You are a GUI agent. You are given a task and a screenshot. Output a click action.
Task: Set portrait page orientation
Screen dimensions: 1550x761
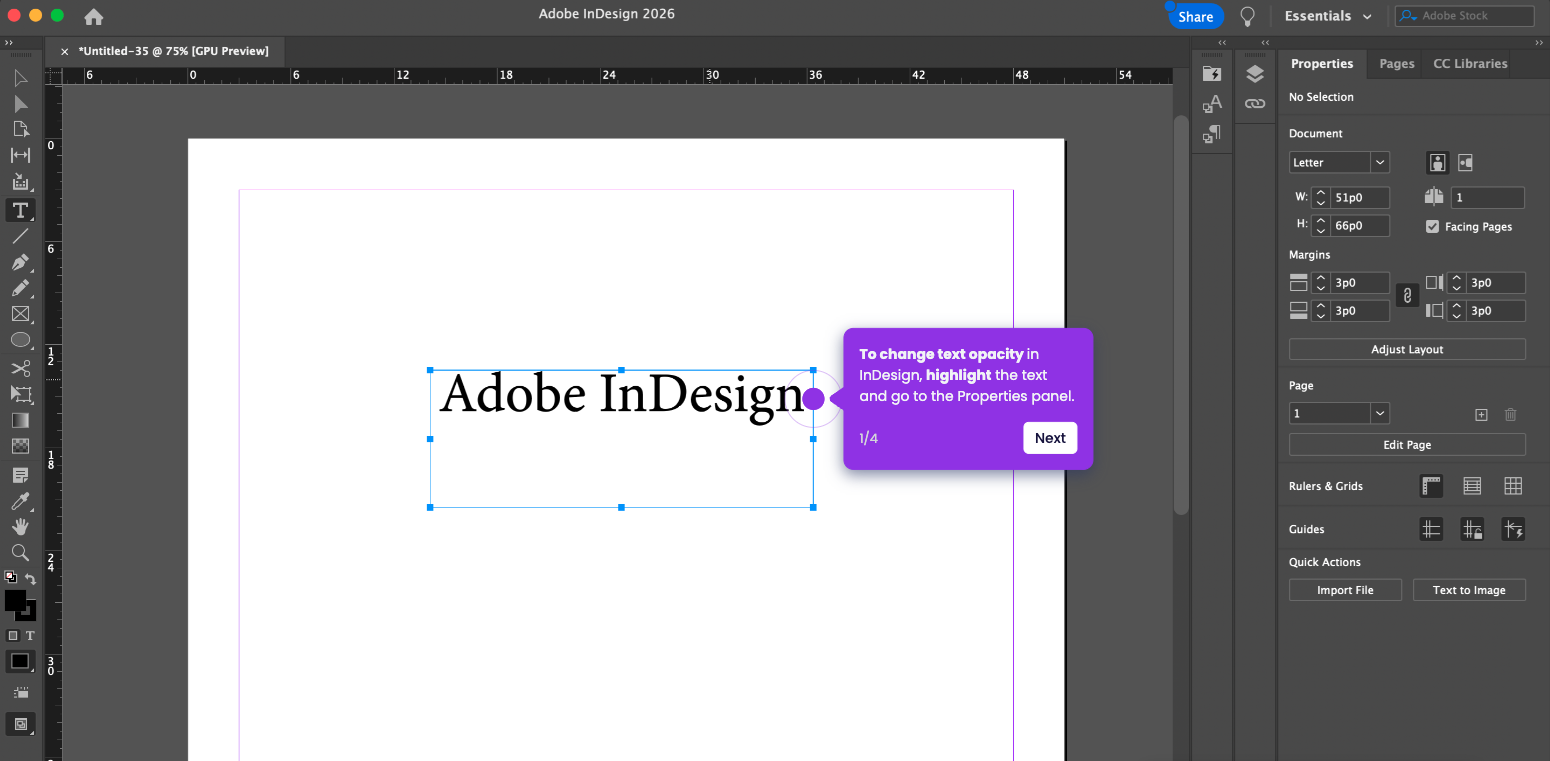pos(1437,162)
